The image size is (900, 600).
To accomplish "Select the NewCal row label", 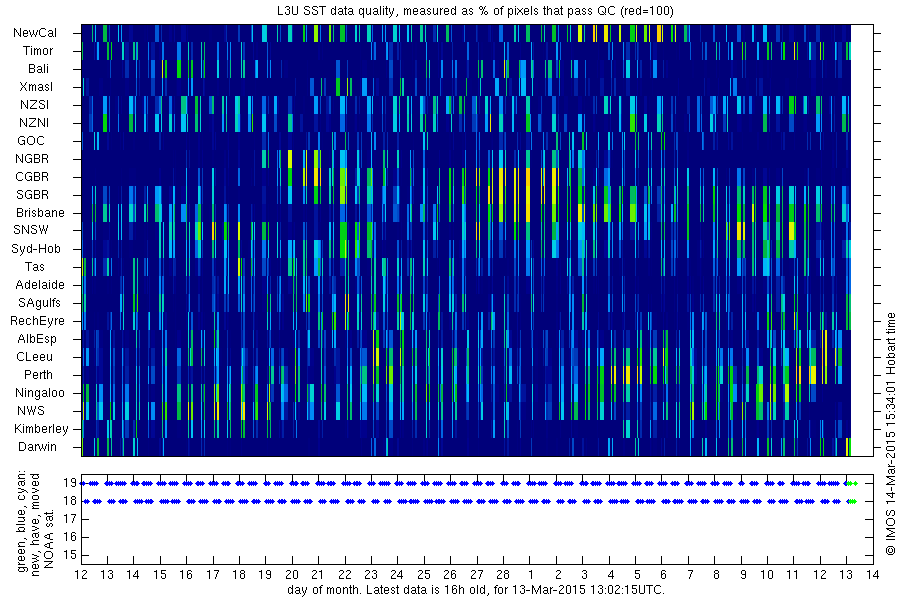I will click(35, 33).
